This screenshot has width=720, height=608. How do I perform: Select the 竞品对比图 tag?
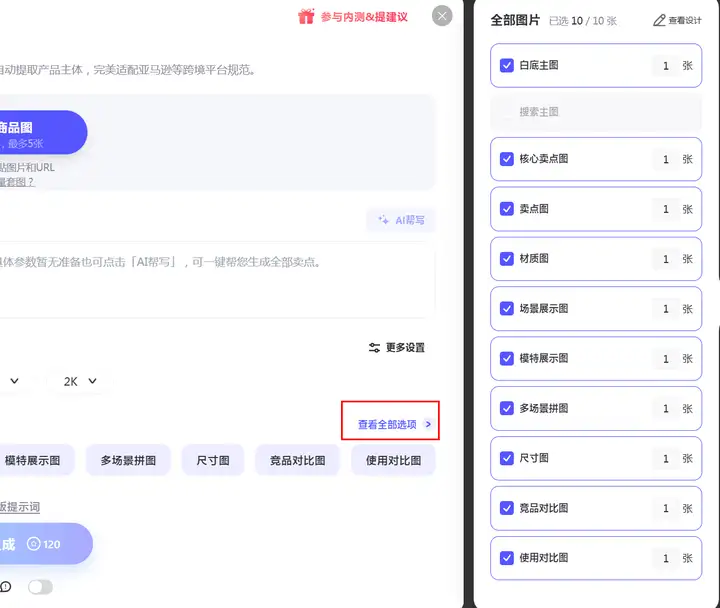pos(298,460)
